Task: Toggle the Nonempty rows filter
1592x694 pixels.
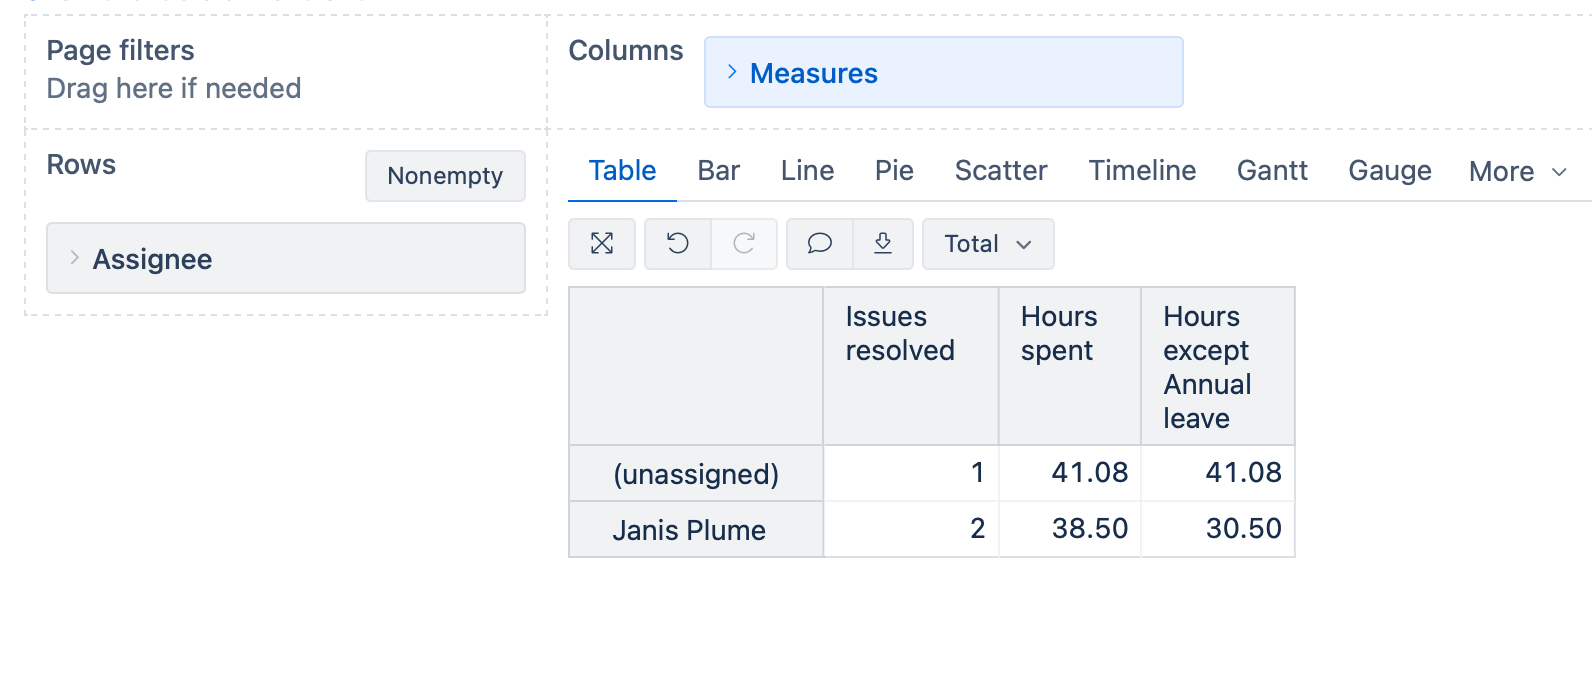Action: 445,176
